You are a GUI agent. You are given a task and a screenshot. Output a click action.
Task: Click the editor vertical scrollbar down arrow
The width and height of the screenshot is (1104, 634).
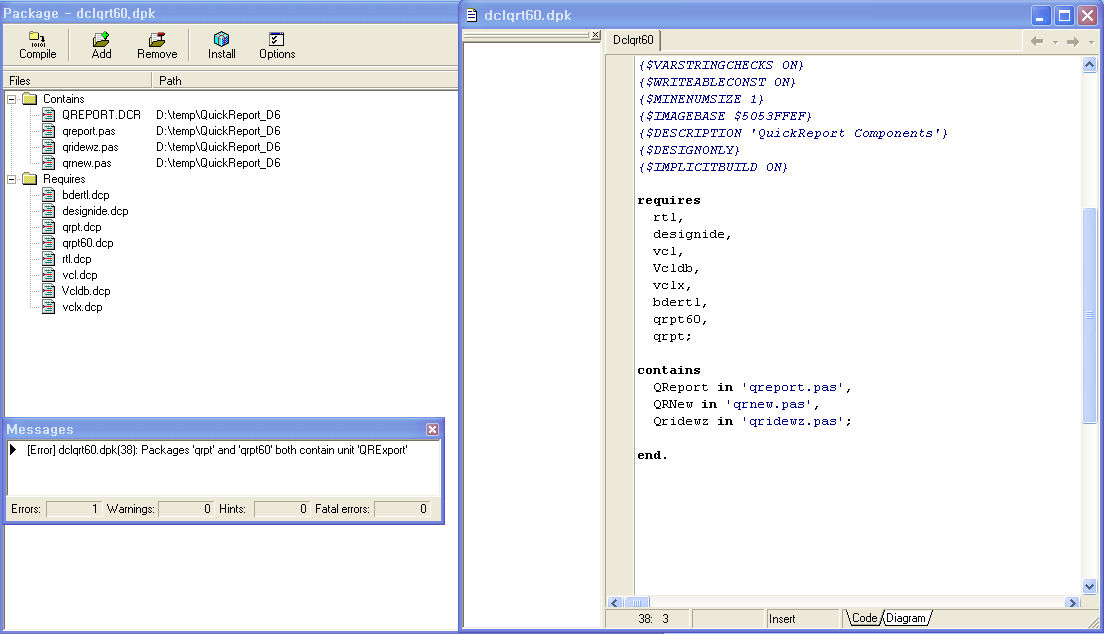point(1090,587)
